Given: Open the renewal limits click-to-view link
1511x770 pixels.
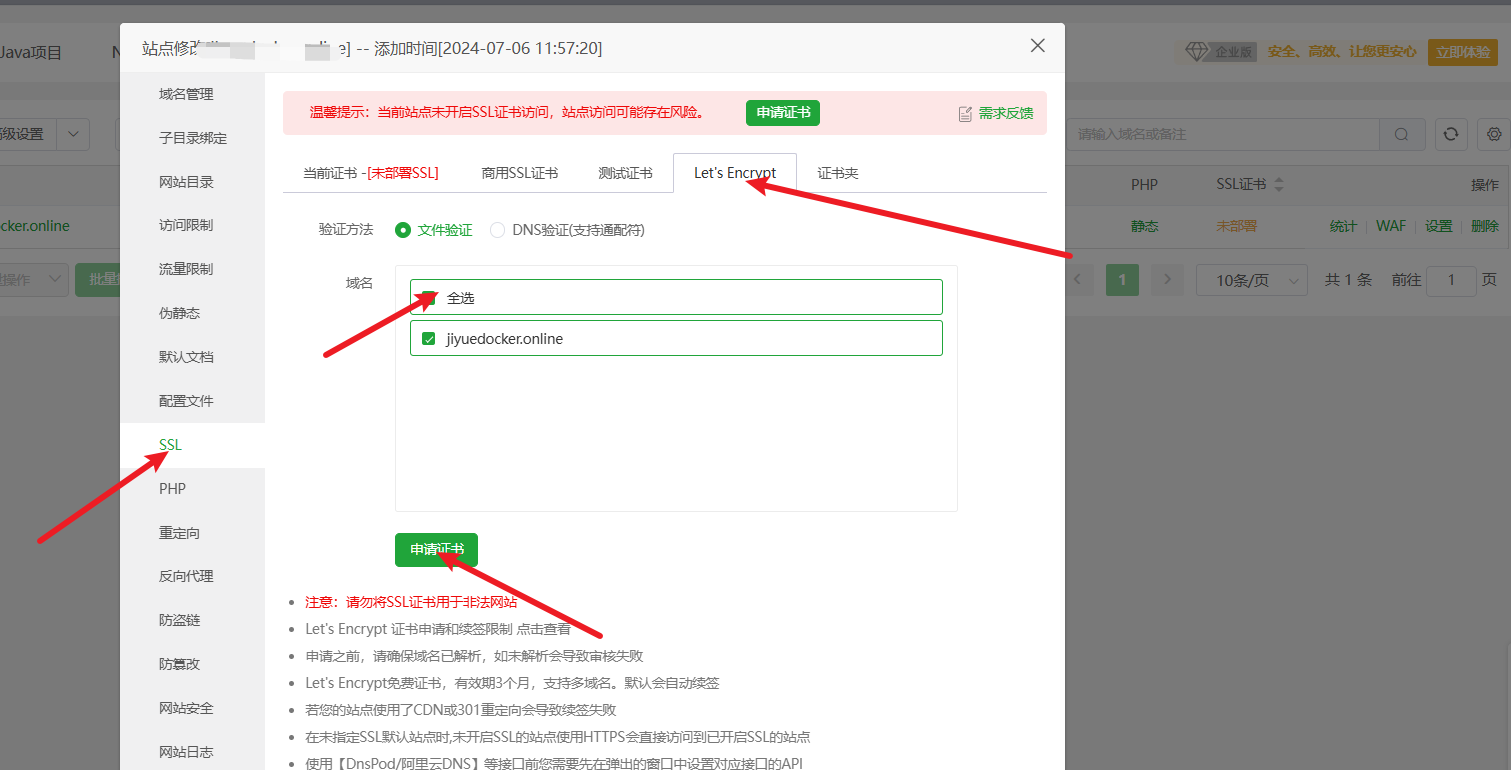Looking at the screenshot, I should pyautogui.click(x=544, y=629).
